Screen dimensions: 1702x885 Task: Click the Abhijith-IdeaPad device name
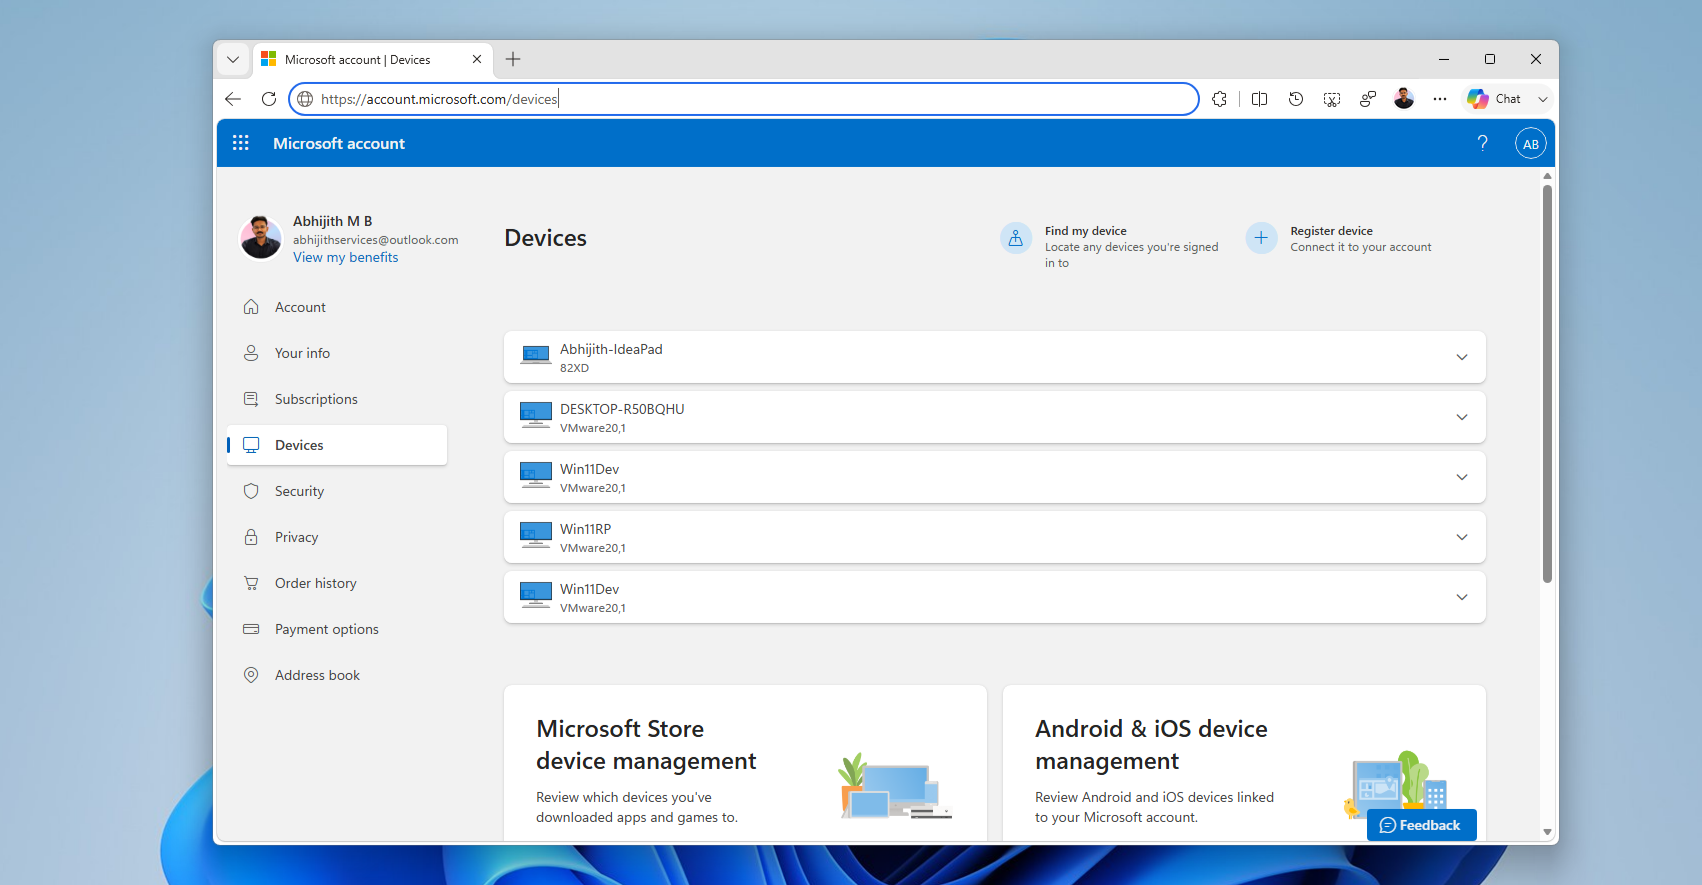611,349
